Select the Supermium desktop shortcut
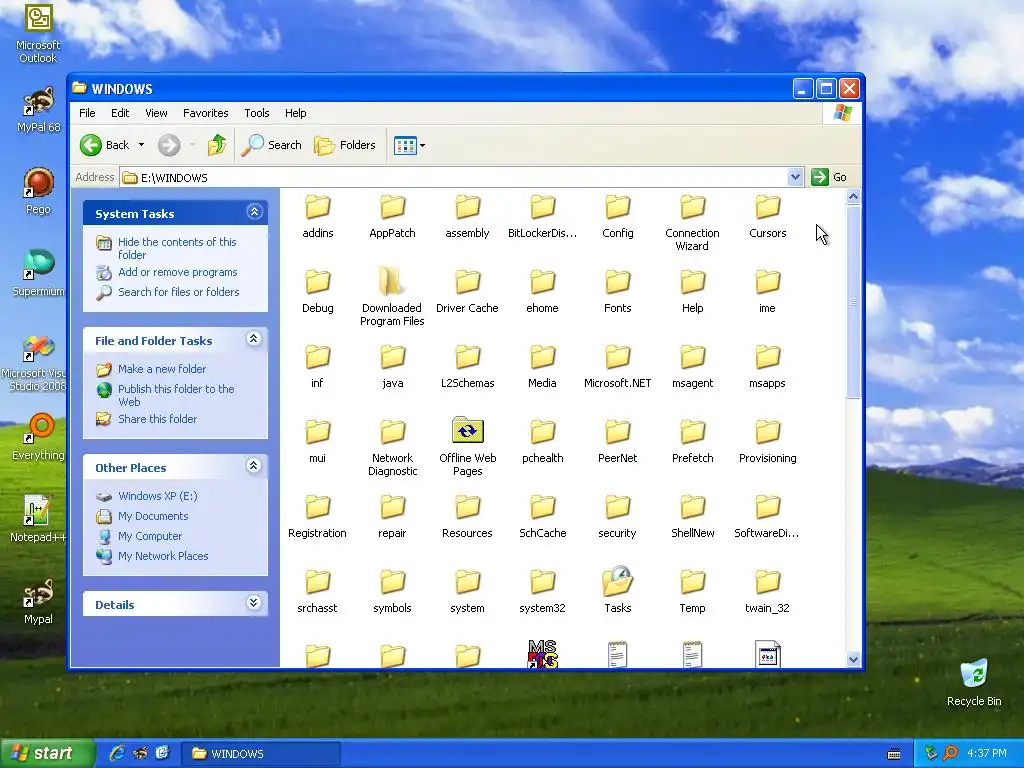The height and width of the screenshot is (768, 1024). (38, 273)
